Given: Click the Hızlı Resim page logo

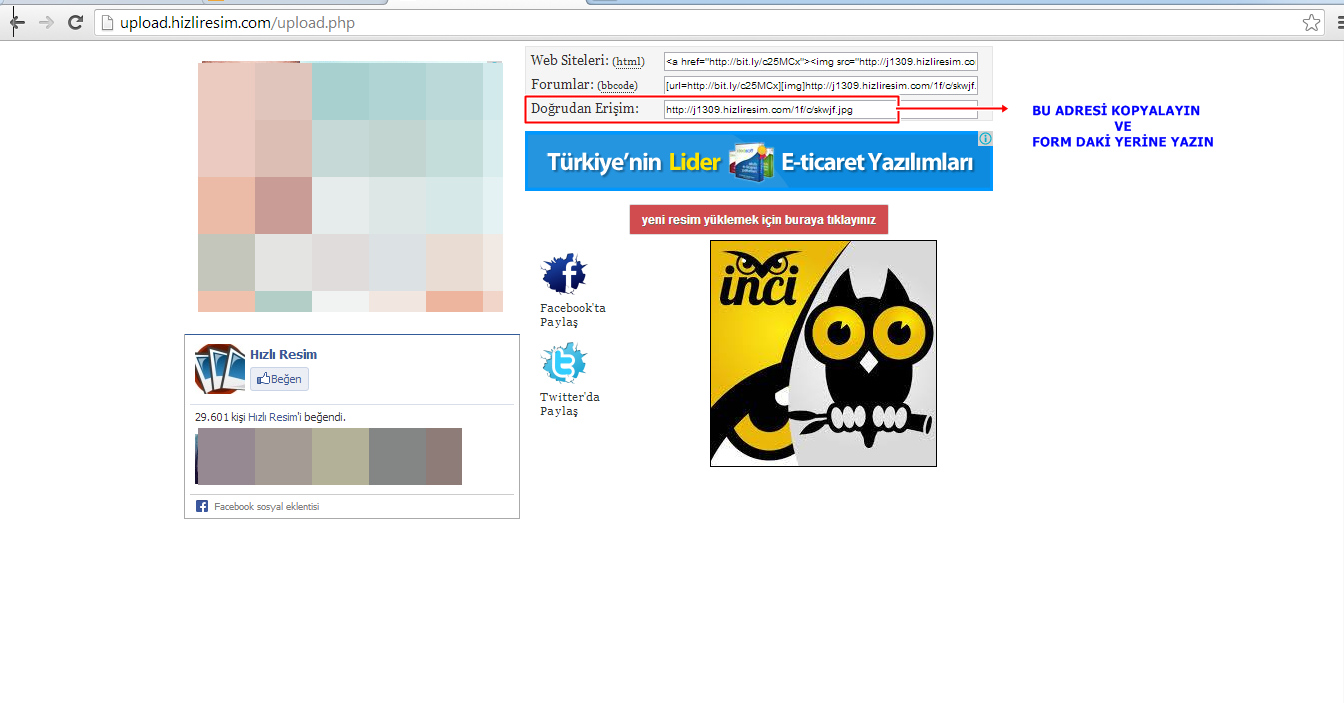Looking at the screenshot, I should 220,368.
